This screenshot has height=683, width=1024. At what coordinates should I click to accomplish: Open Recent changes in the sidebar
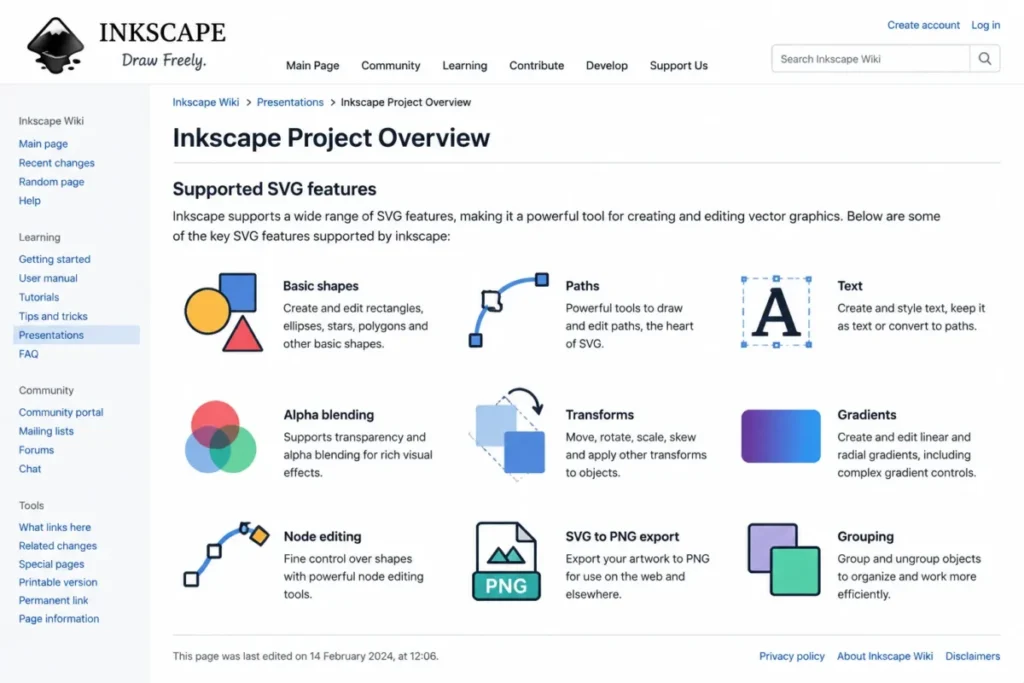click(56, 163)
